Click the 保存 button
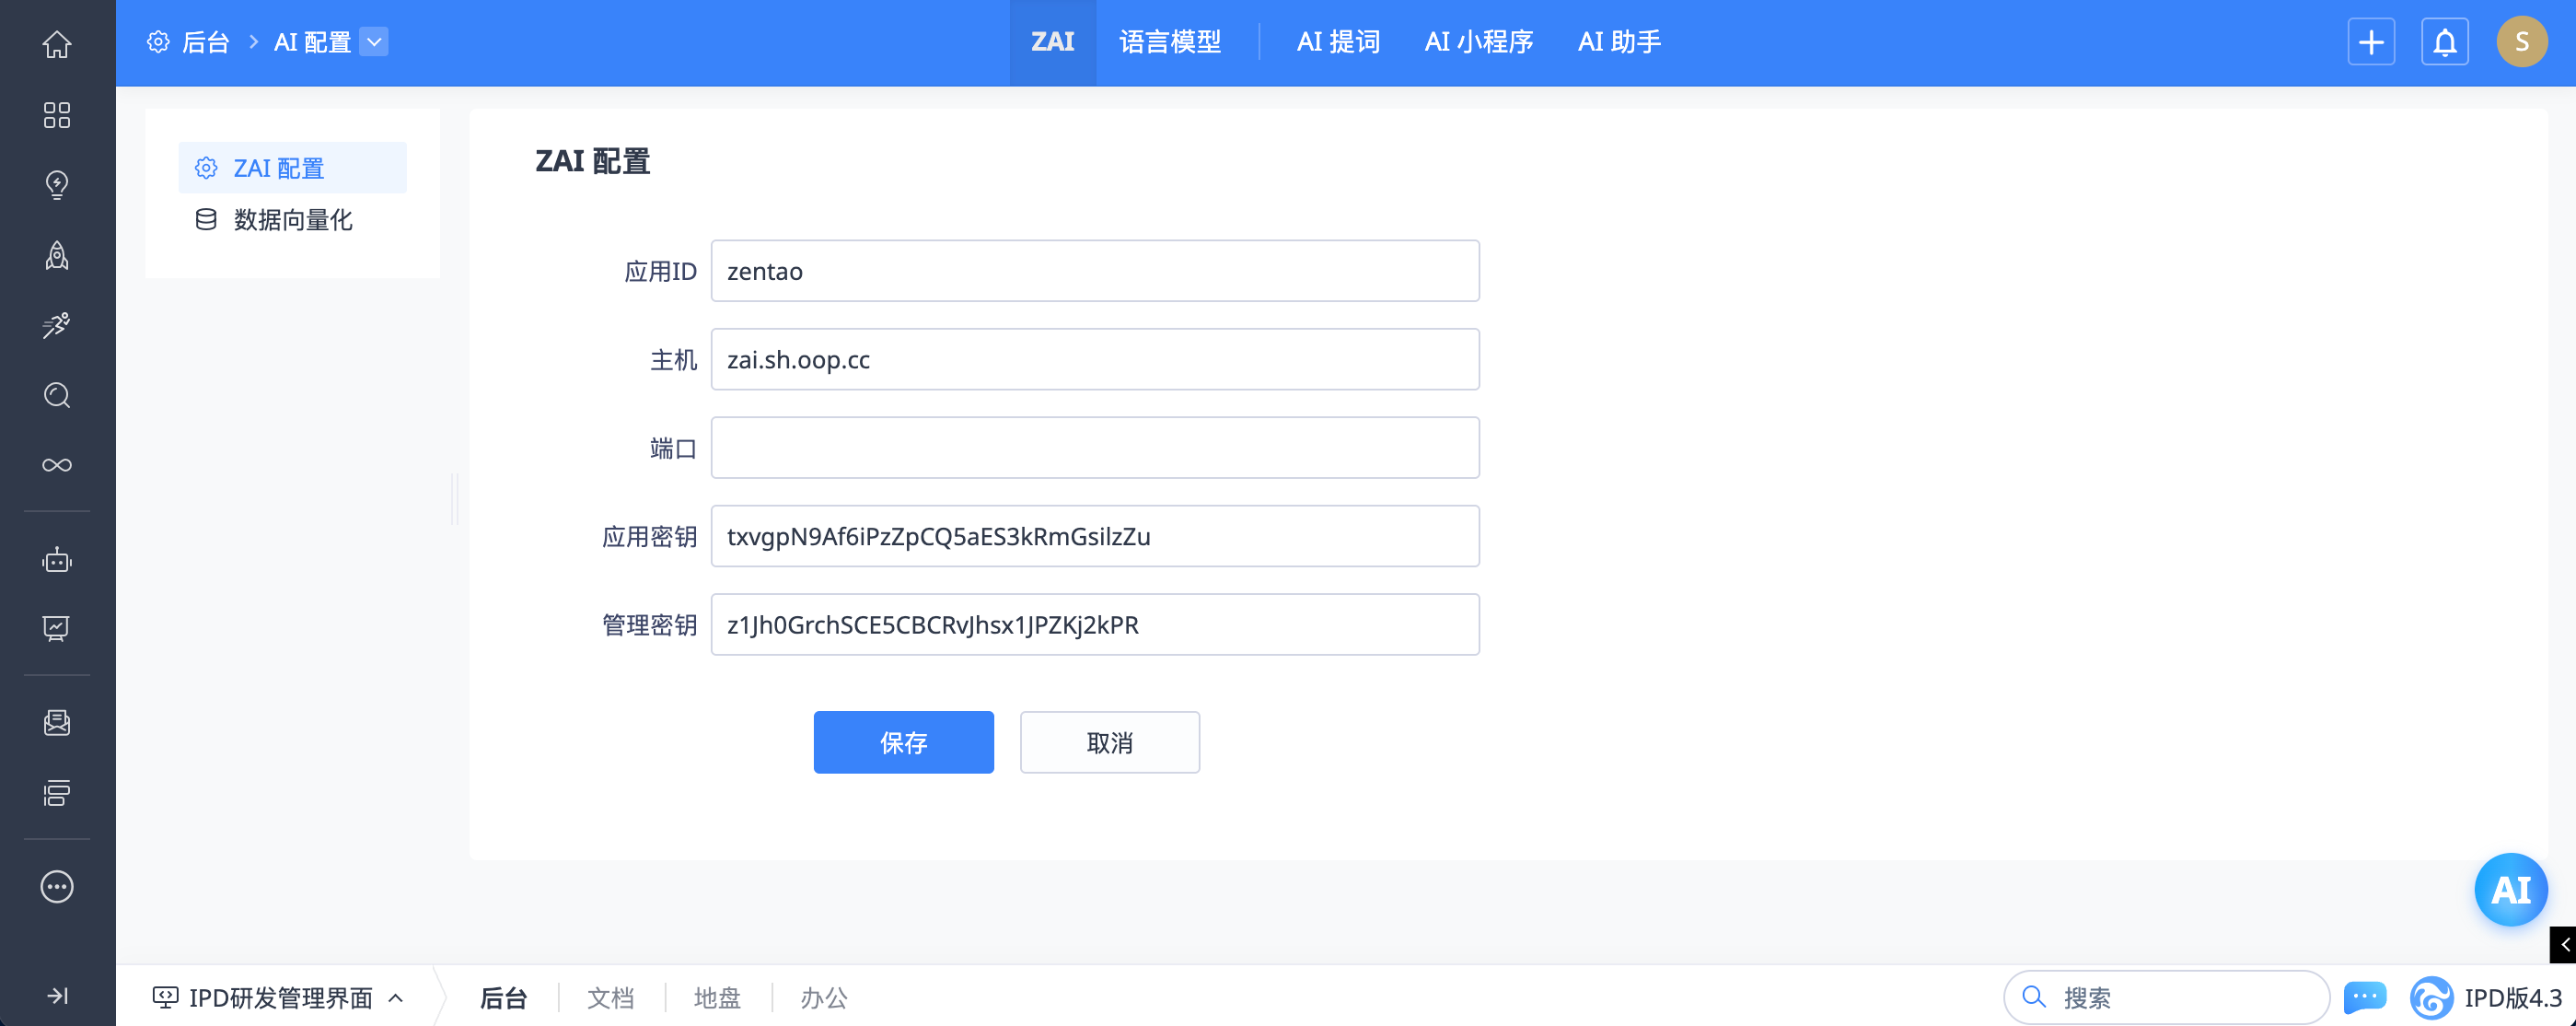This screenshot has width=2576, height=1026. (x=903, y=742)
